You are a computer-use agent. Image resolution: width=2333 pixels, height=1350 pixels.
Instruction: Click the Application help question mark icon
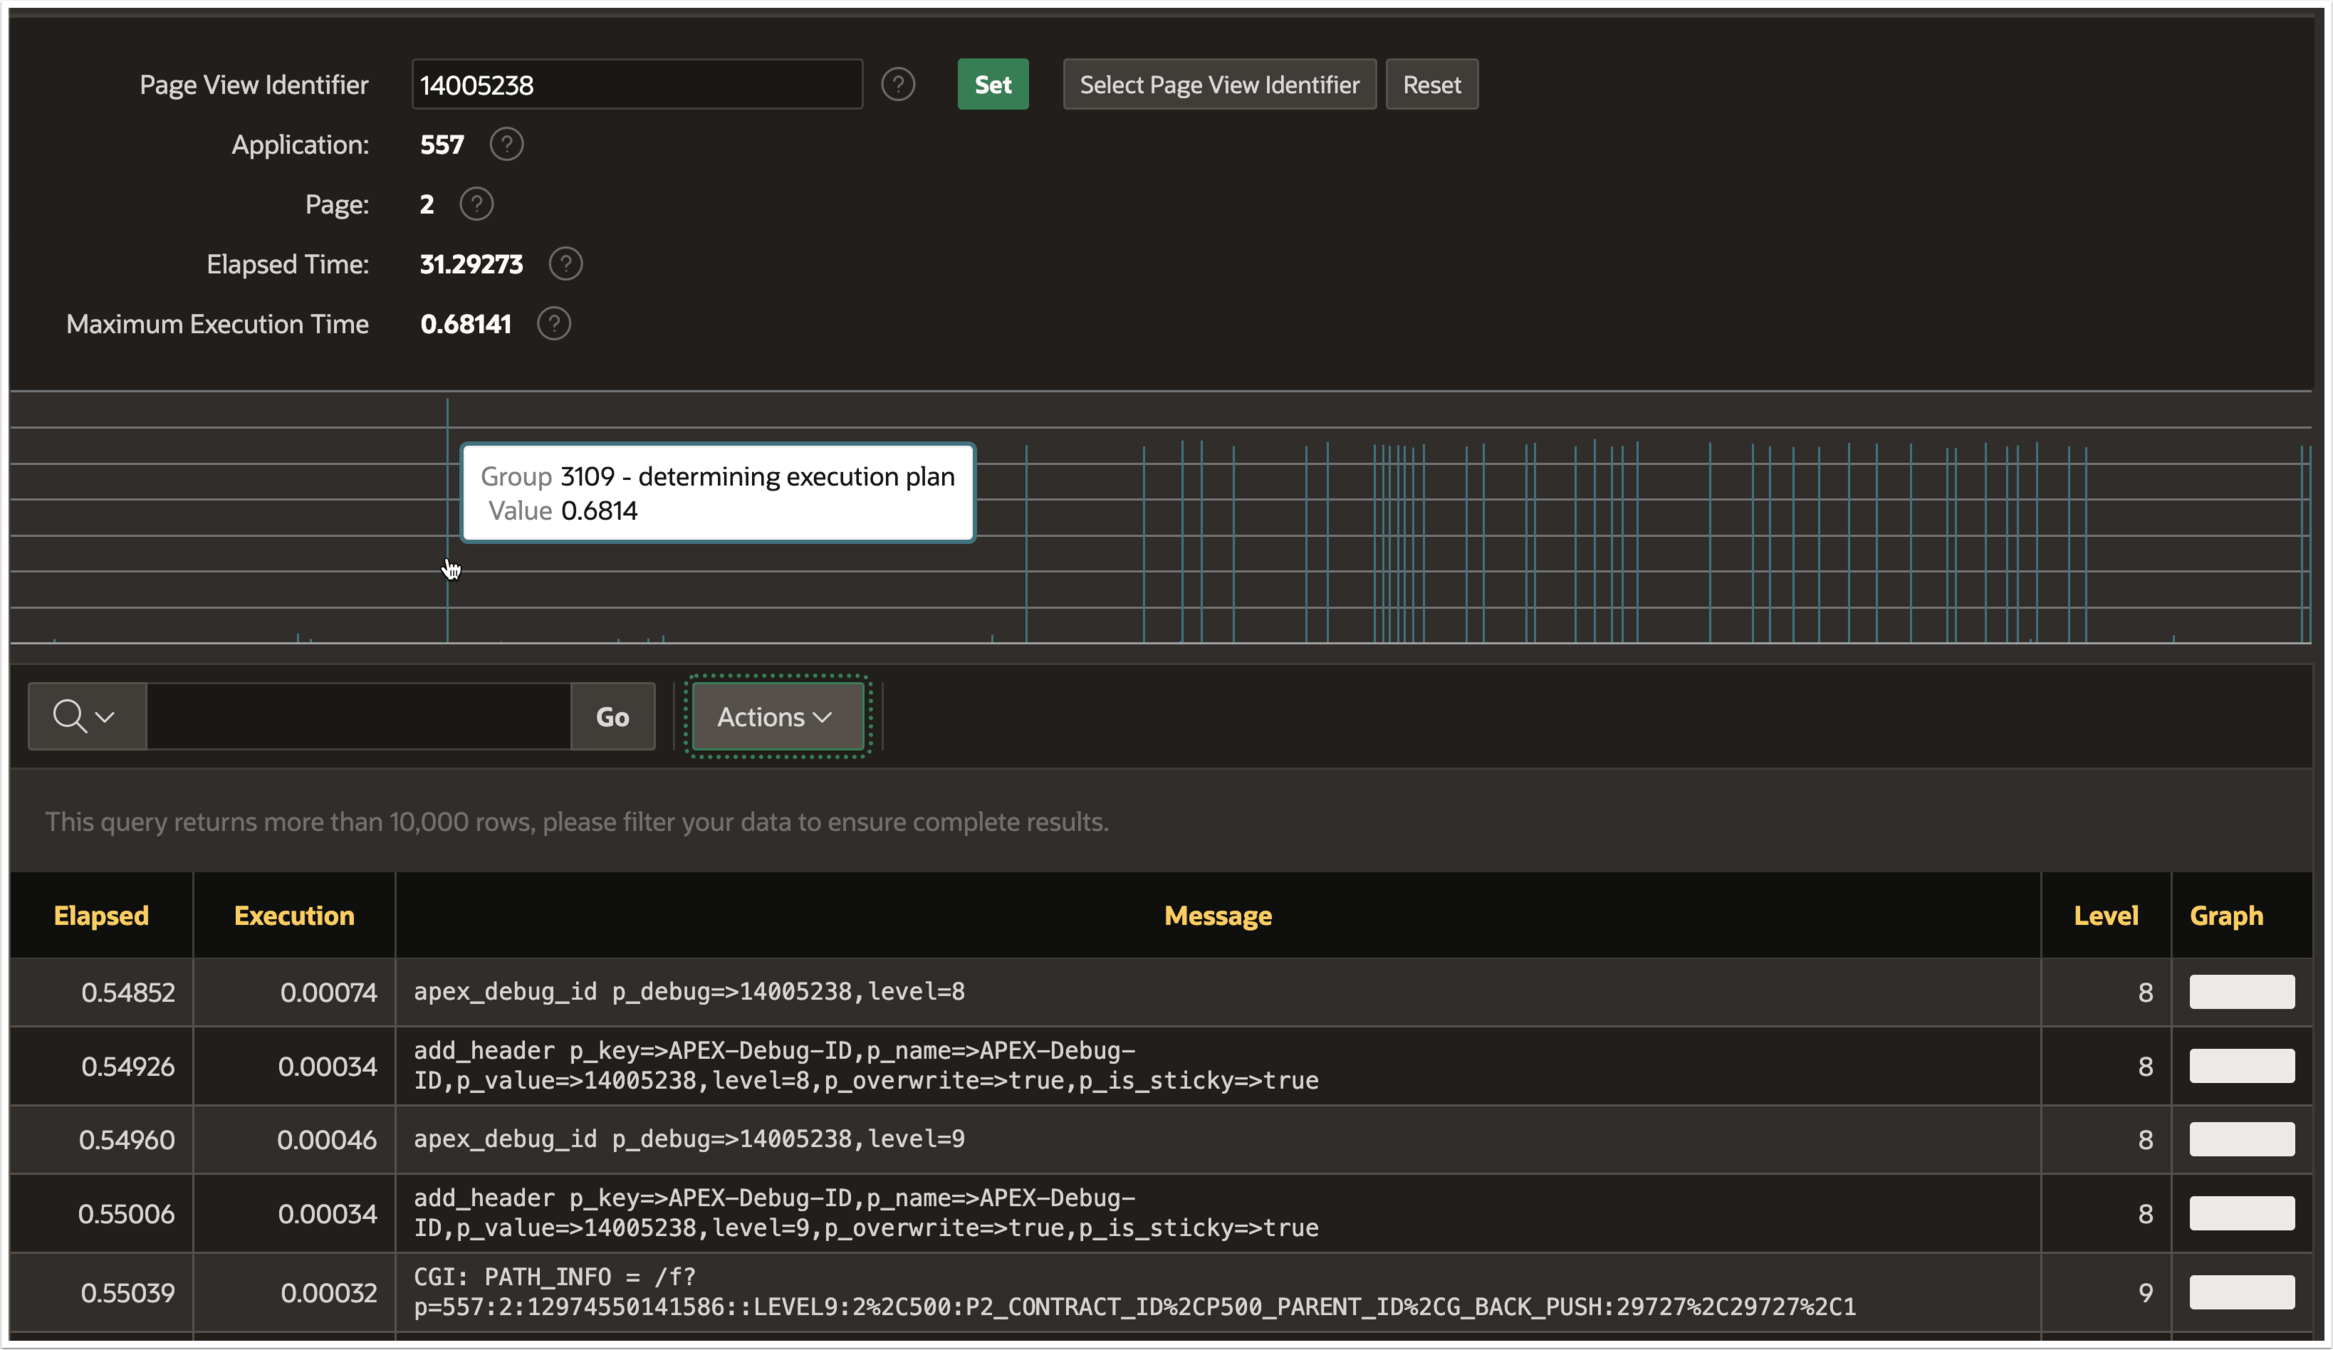tap(506, 144)
